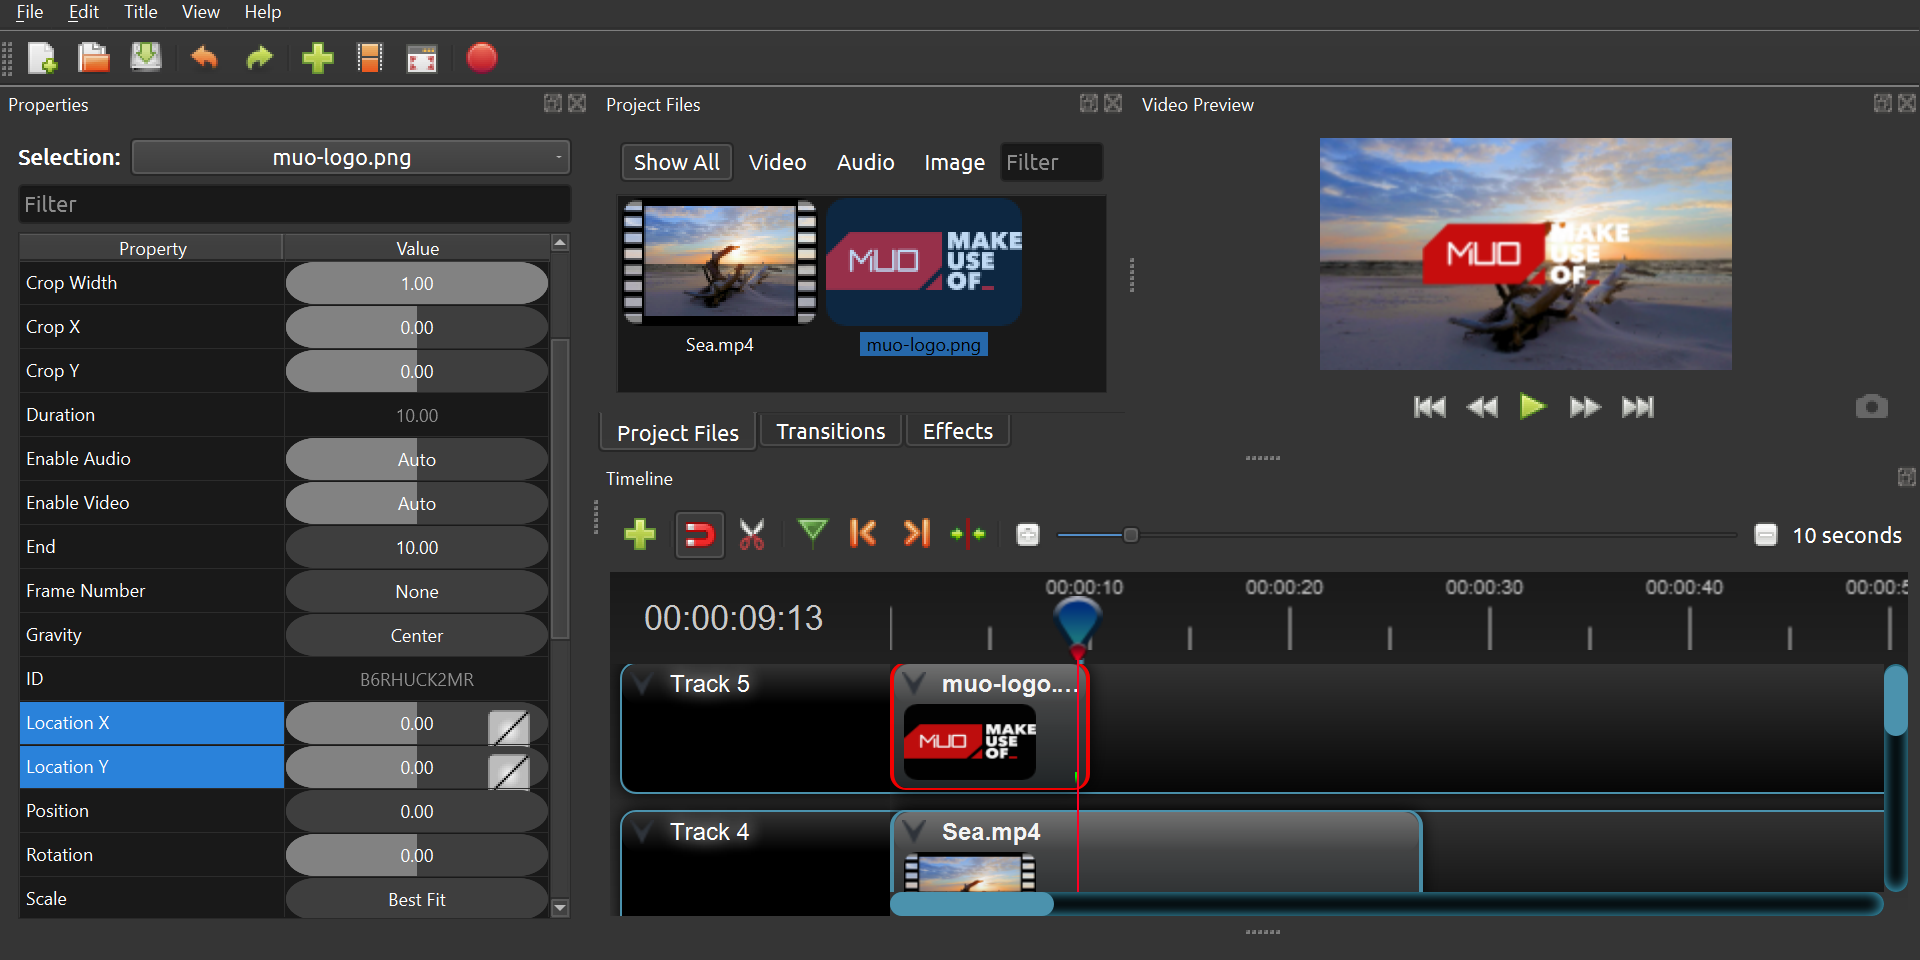The image size is (1920, 960).
Task: Open the Title menu
Action: point(140,12)
